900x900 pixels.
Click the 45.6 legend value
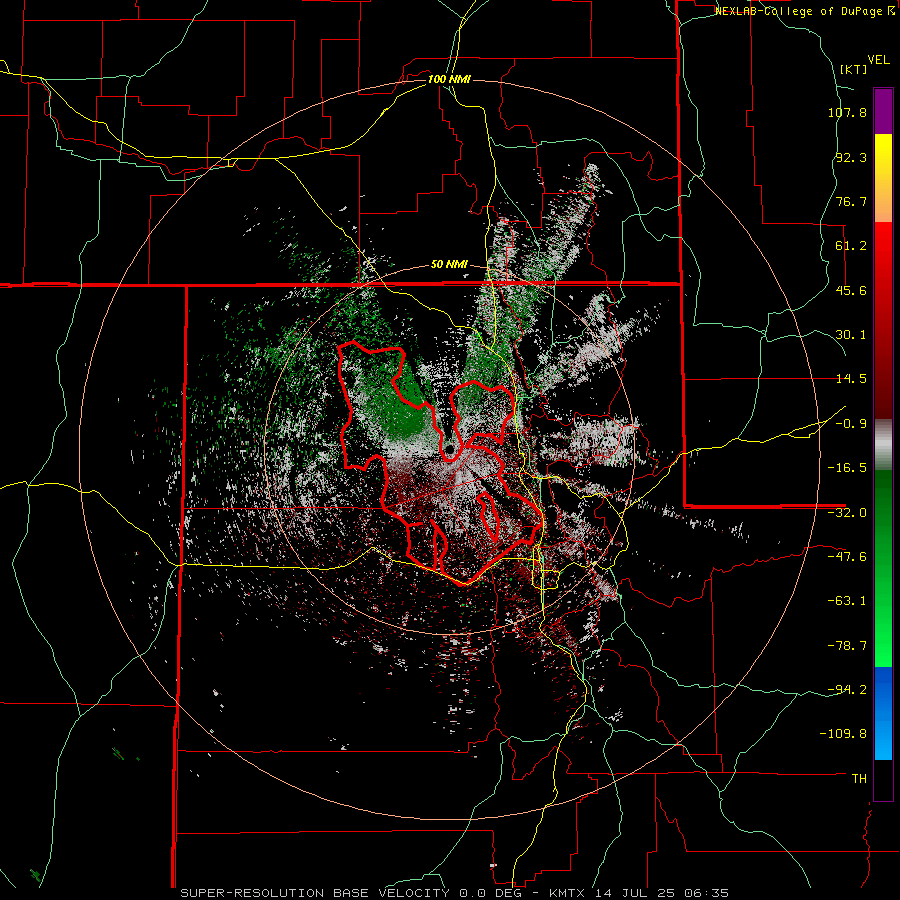point(851,290)
